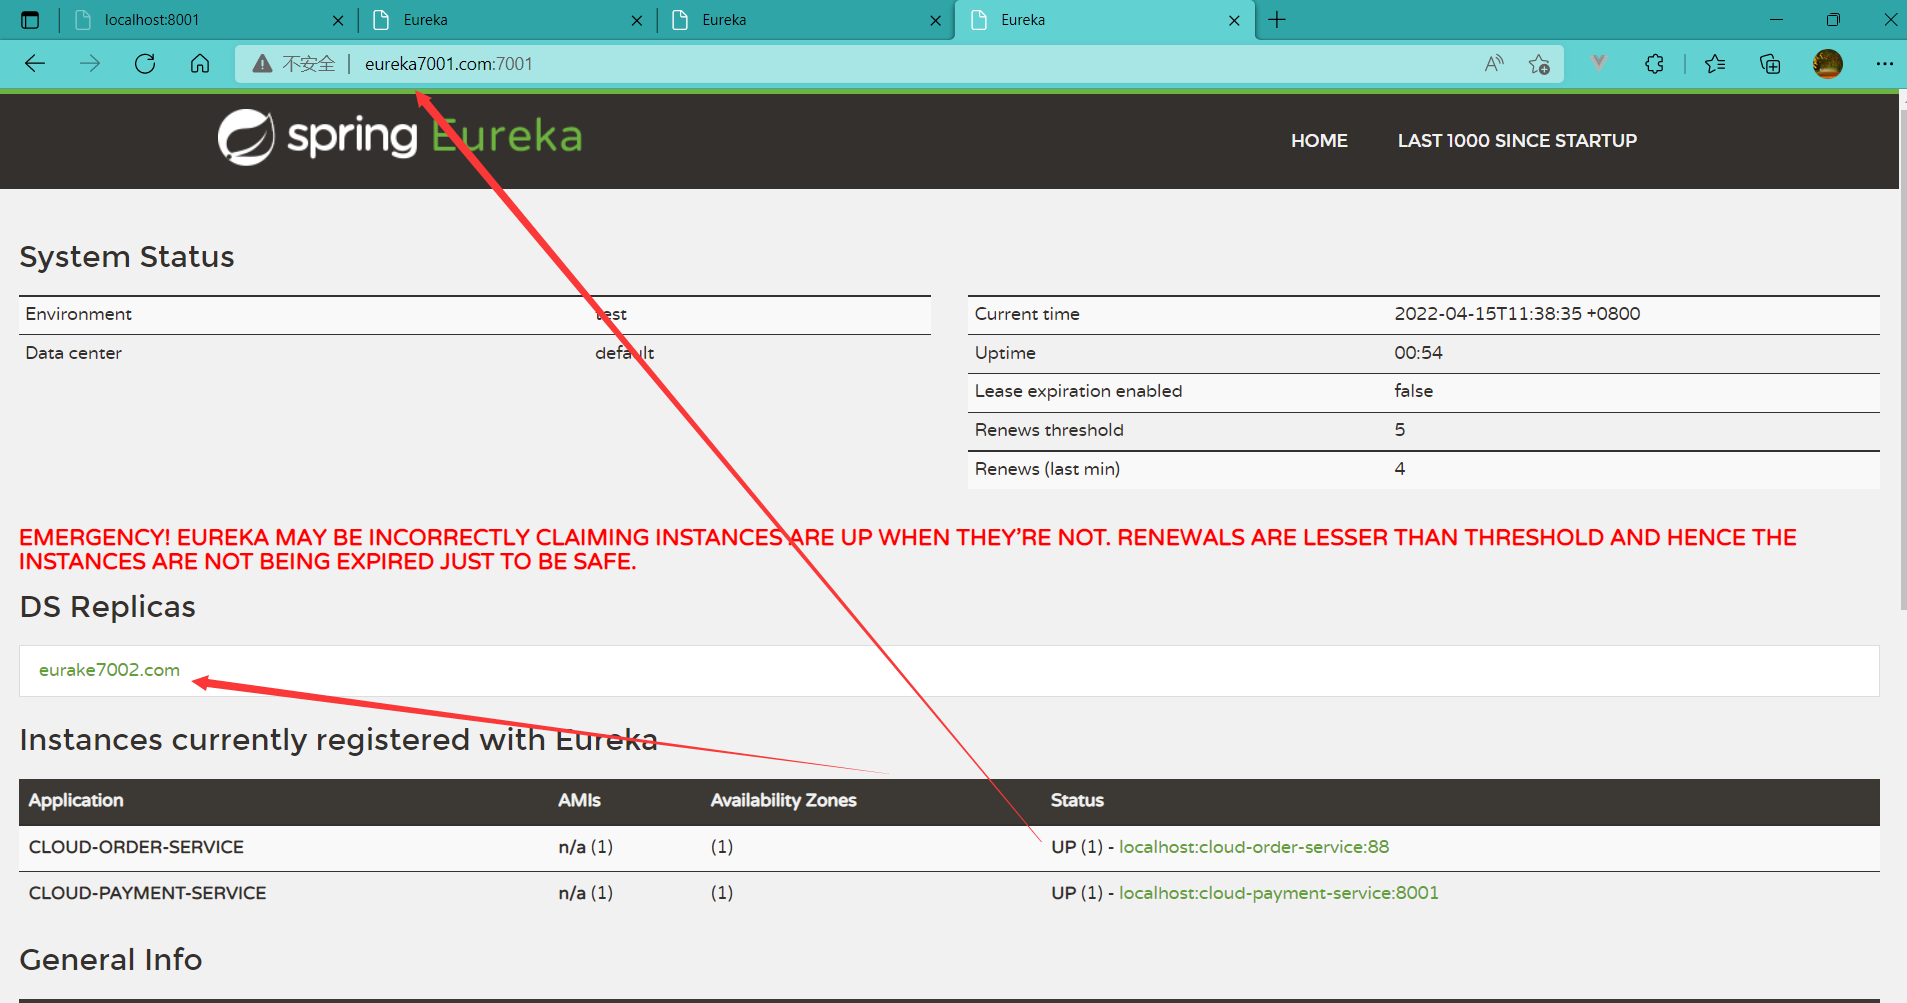The width and height of the screenshot is (1907, 1003).
Task: Click the browser forward arrow
Action: [x=90, y=64]
